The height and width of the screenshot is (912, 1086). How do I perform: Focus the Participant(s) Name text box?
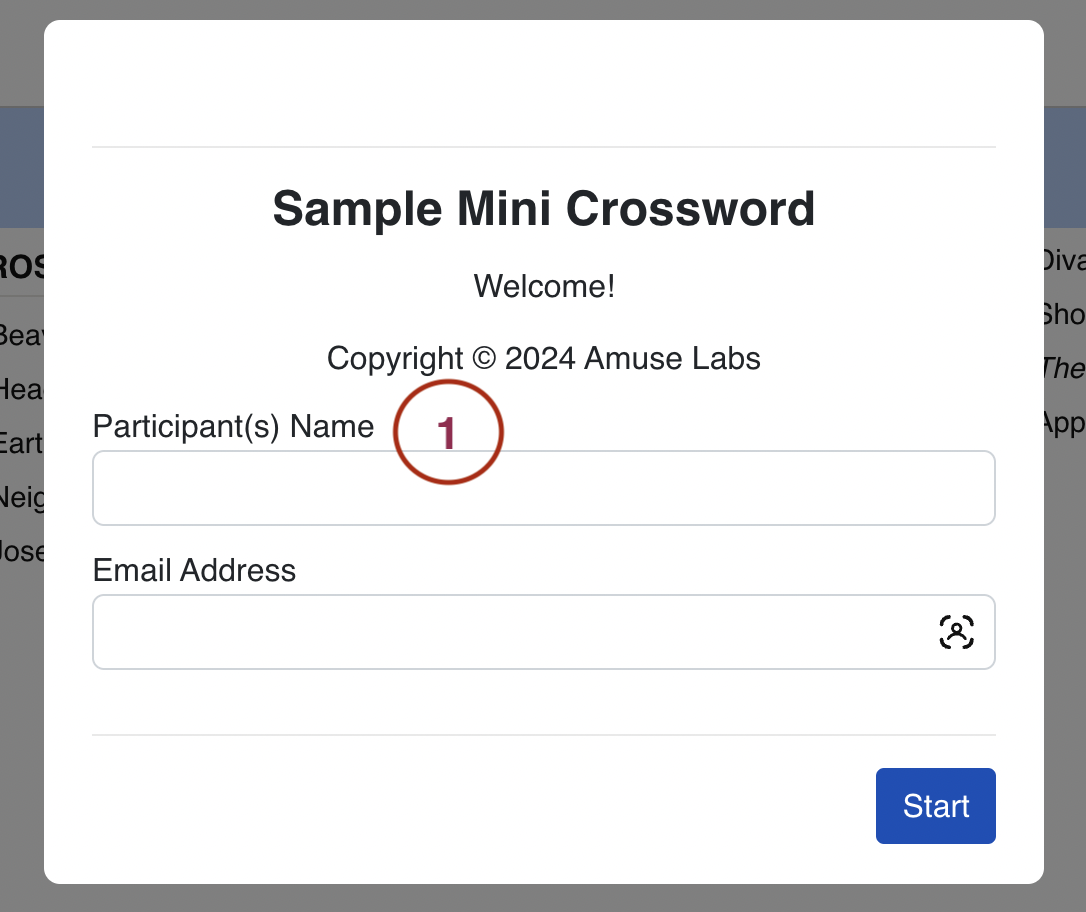point(544,488)
